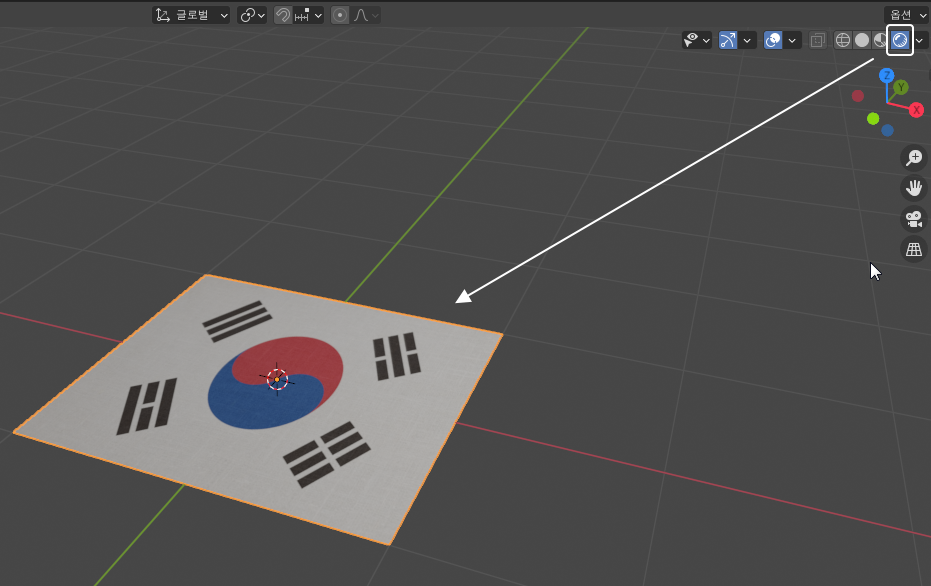Expand the visibility filter dropdown arrow
The width and height of the screenshot is (931, 586).
706,40
